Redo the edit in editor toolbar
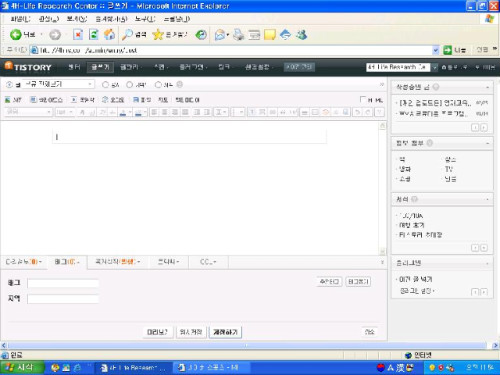This screenshot has width=500, height=375. click(x=367, y=112)
